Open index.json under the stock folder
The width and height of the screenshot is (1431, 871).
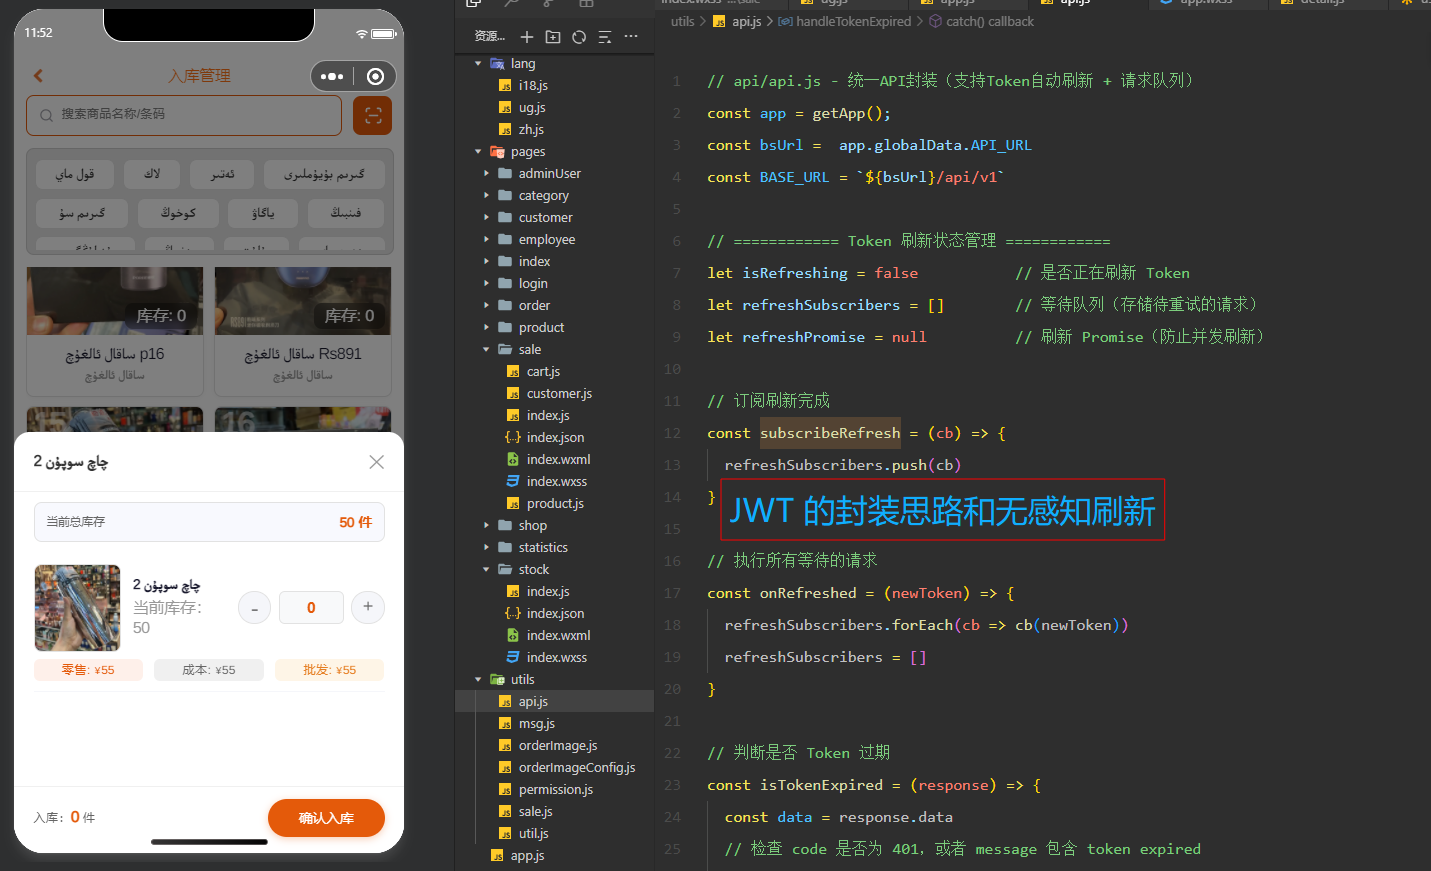[x=554, y=614]
